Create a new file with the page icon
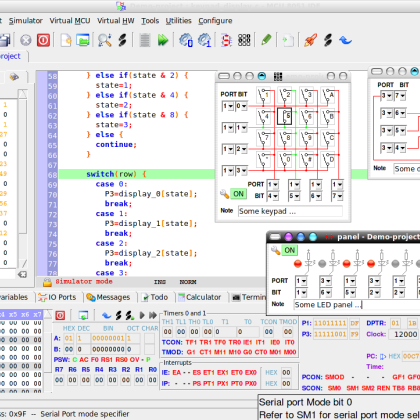This screenshot has width=420, height=420. [66, 40]
